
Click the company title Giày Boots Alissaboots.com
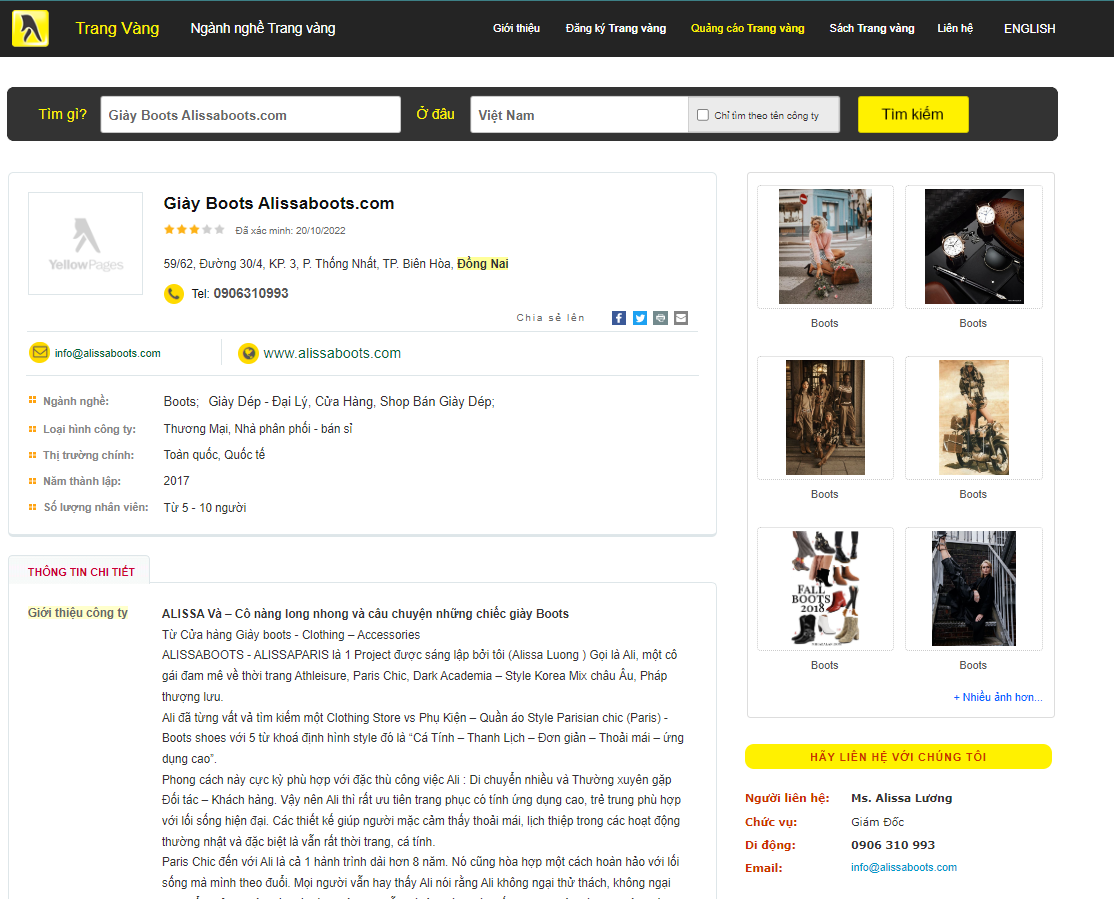[278, 203]
